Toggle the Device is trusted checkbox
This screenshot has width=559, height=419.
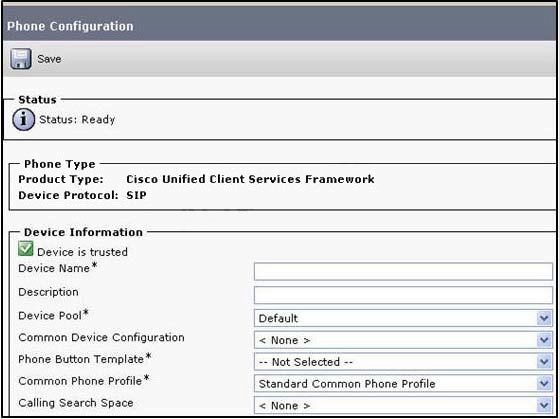[x=26, y=249]
